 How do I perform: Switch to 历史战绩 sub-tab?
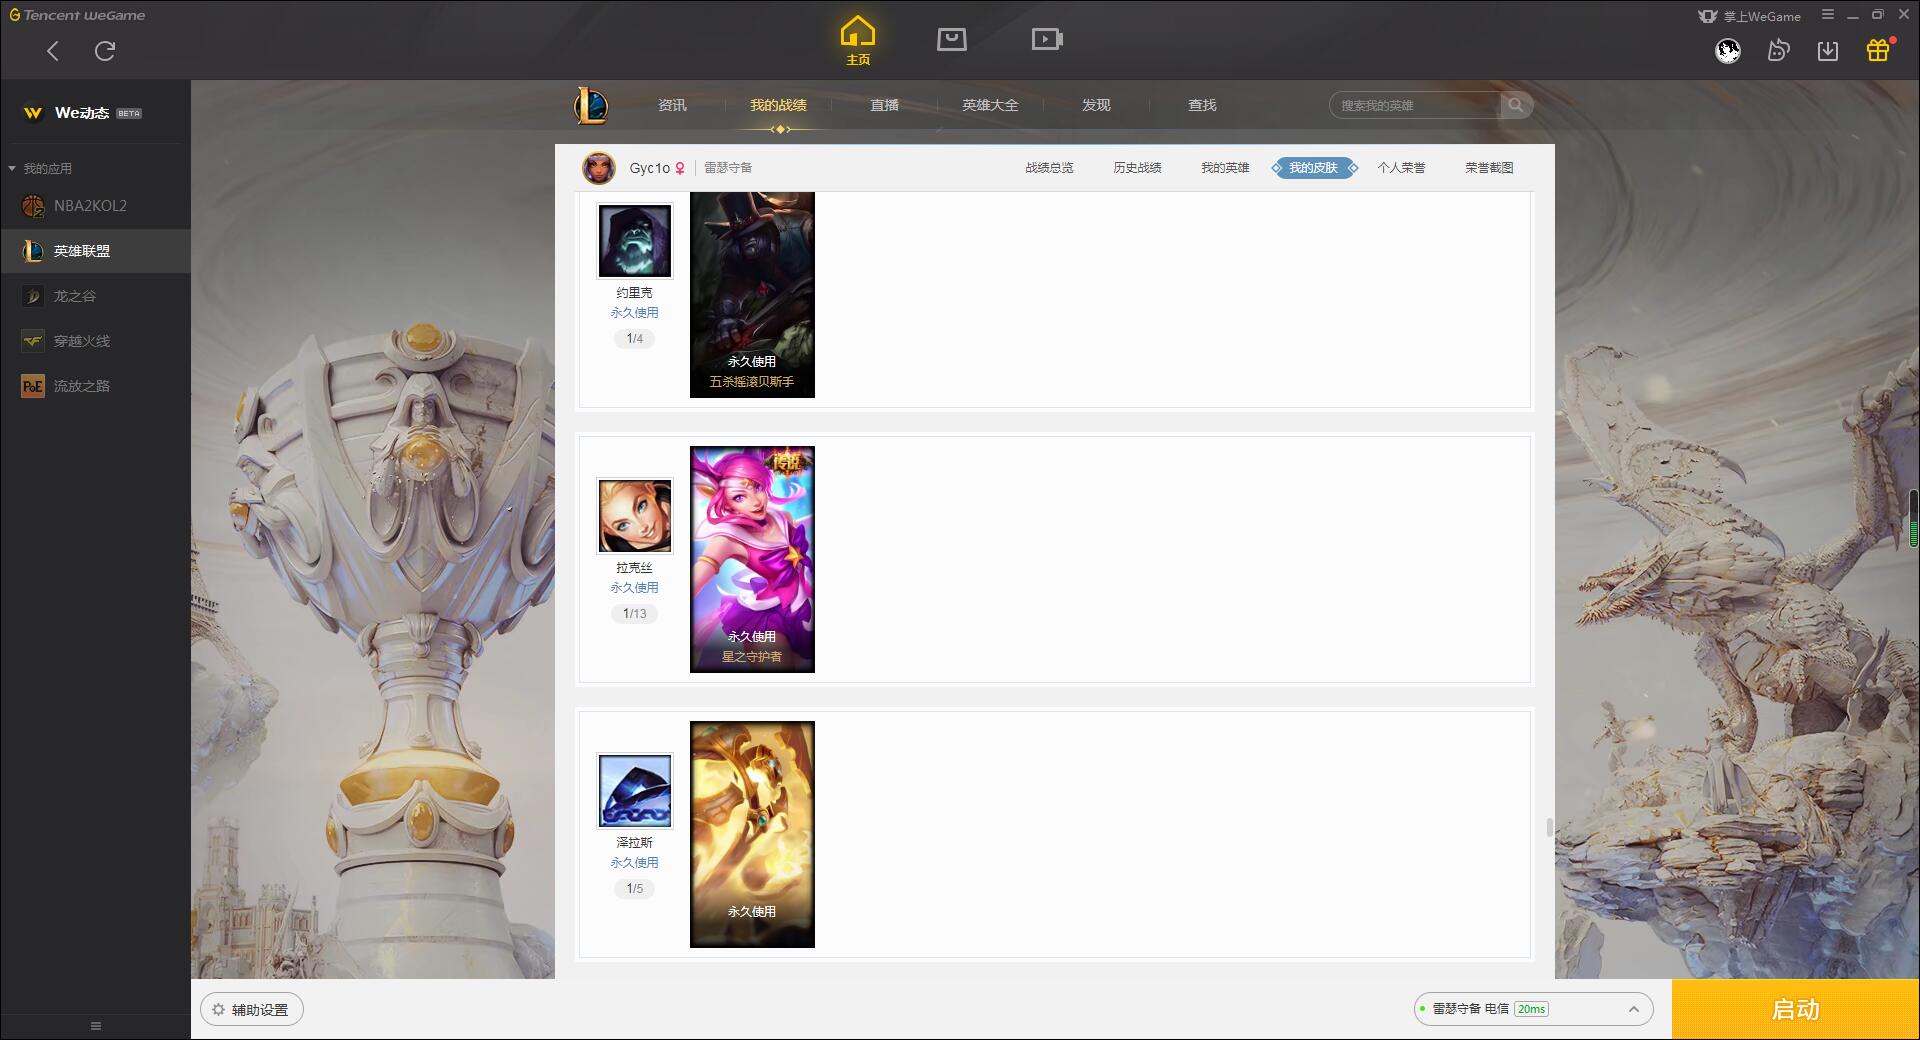(x=1137, y=168)
